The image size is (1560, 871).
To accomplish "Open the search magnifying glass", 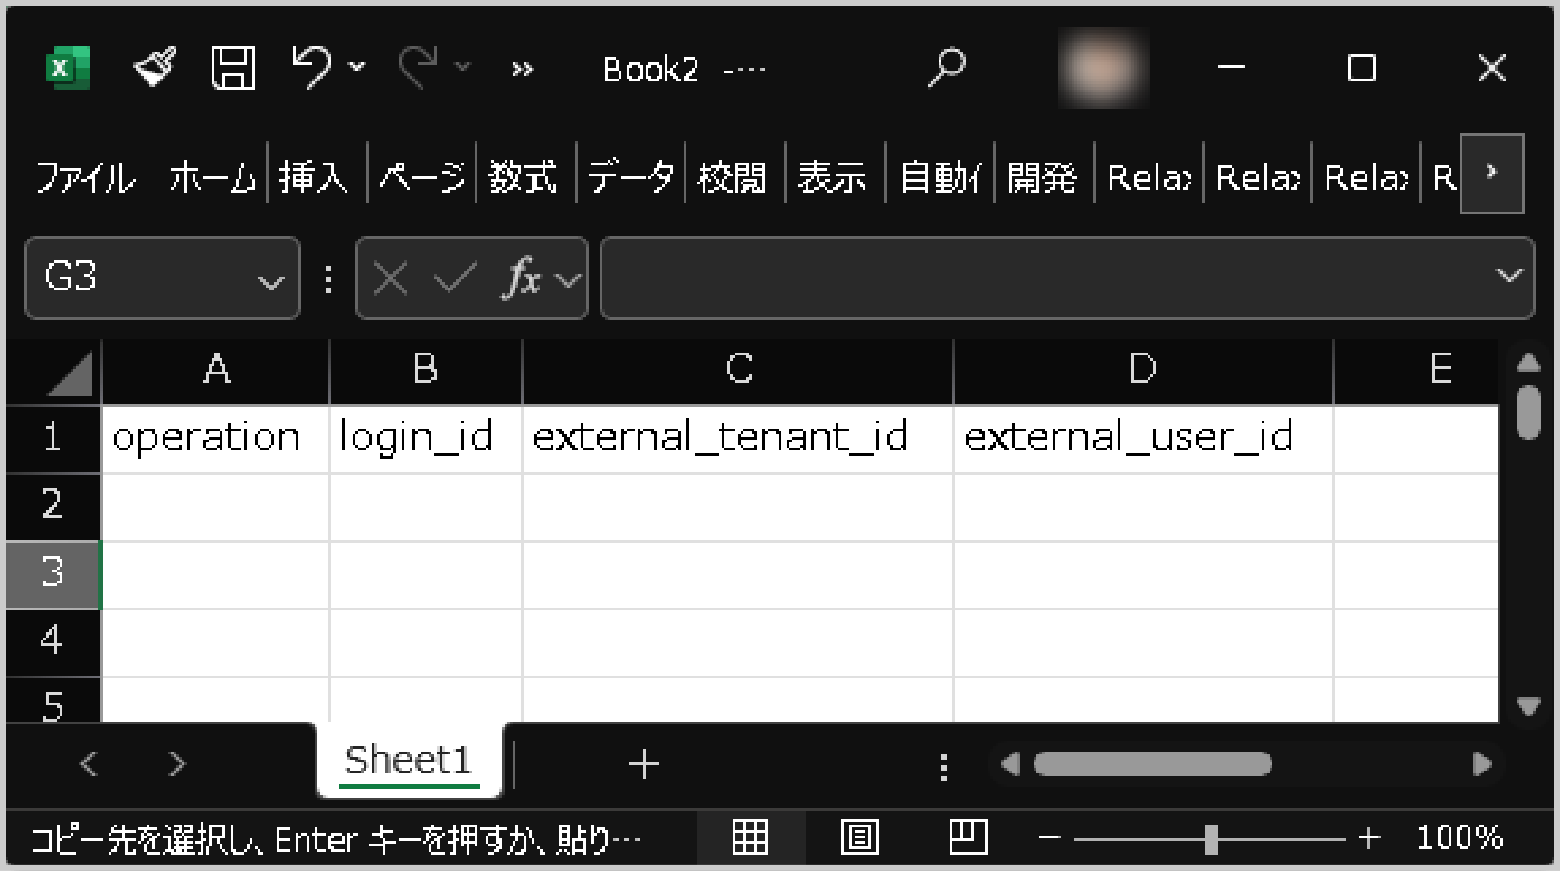I will [946, 68].
